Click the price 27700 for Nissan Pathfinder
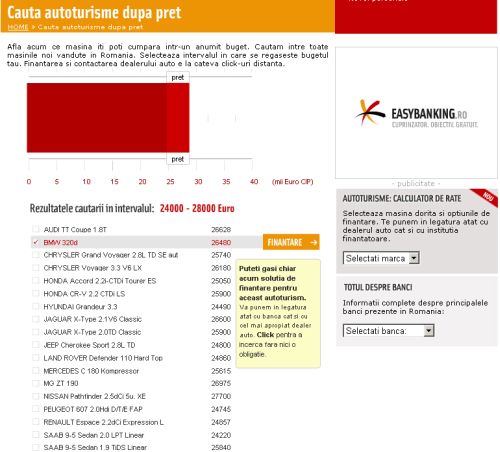This screenshot has width=500, height=452. pyautogui.click(x=221, y=396)
